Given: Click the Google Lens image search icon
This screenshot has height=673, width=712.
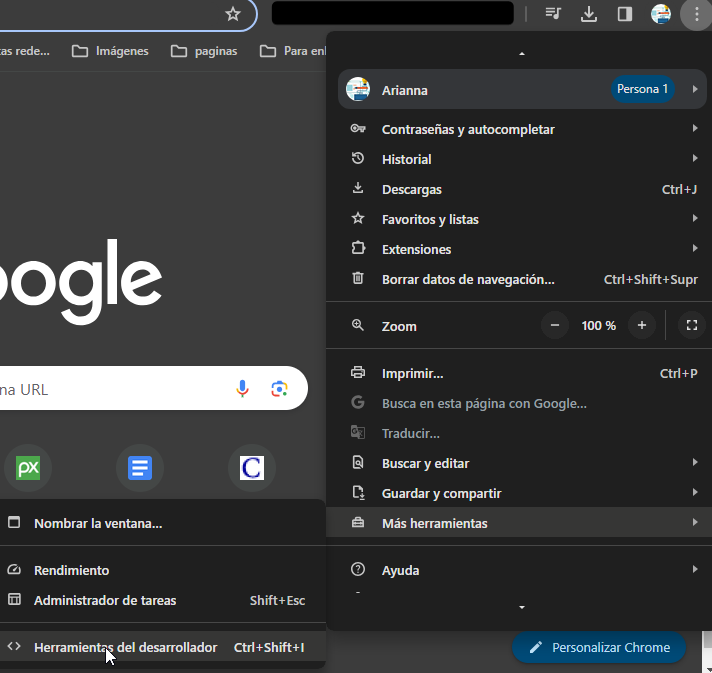Looking at the screenshot, I should [x=279, y=389].
